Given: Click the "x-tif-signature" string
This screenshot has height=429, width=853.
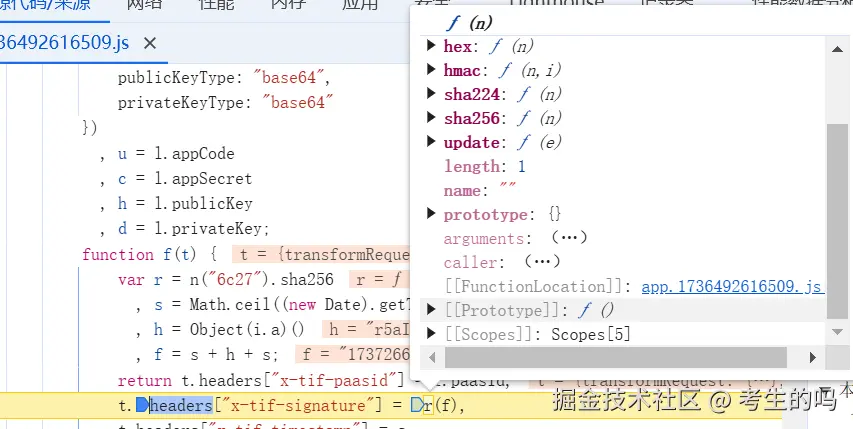Looking at the screenshot, I should click(299, 406).
